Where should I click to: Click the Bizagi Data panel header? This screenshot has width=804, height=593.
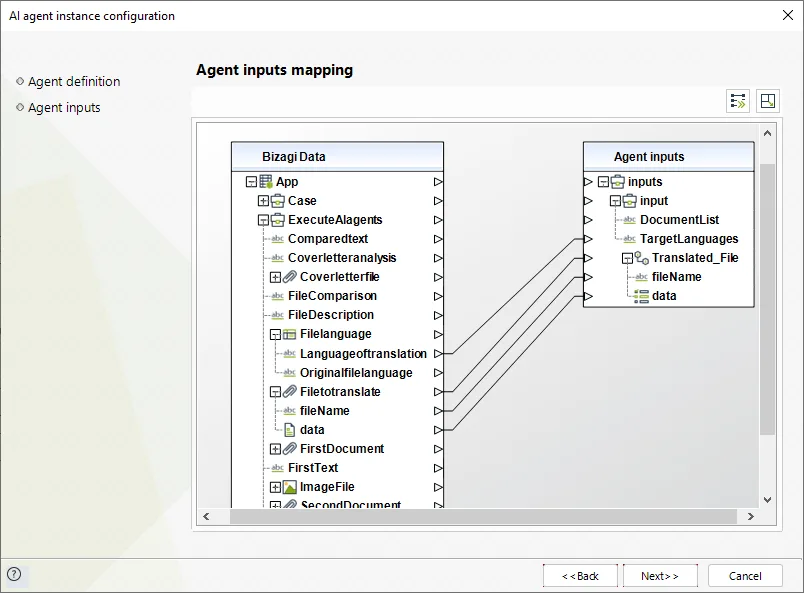(x=337, y=156)
